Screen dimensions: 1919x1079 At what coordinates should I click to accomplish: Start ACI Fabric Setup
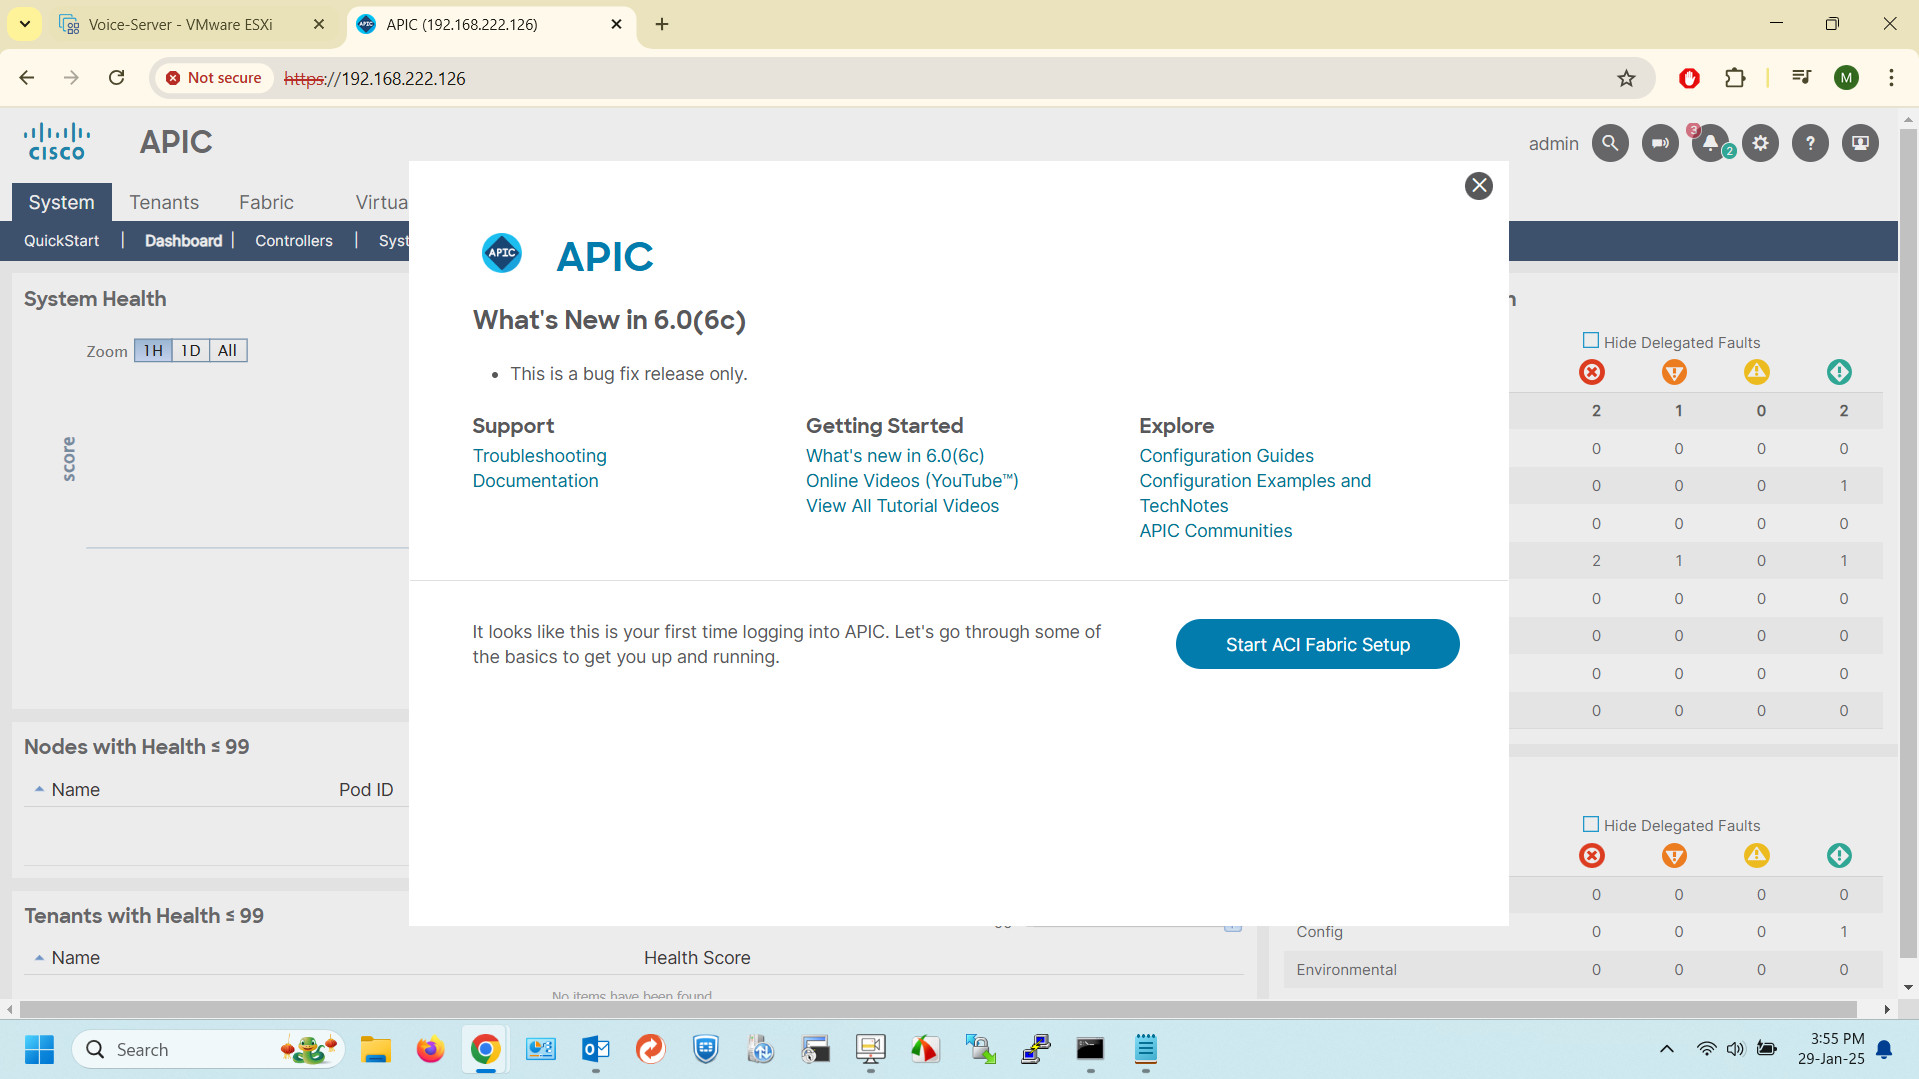1317,644
